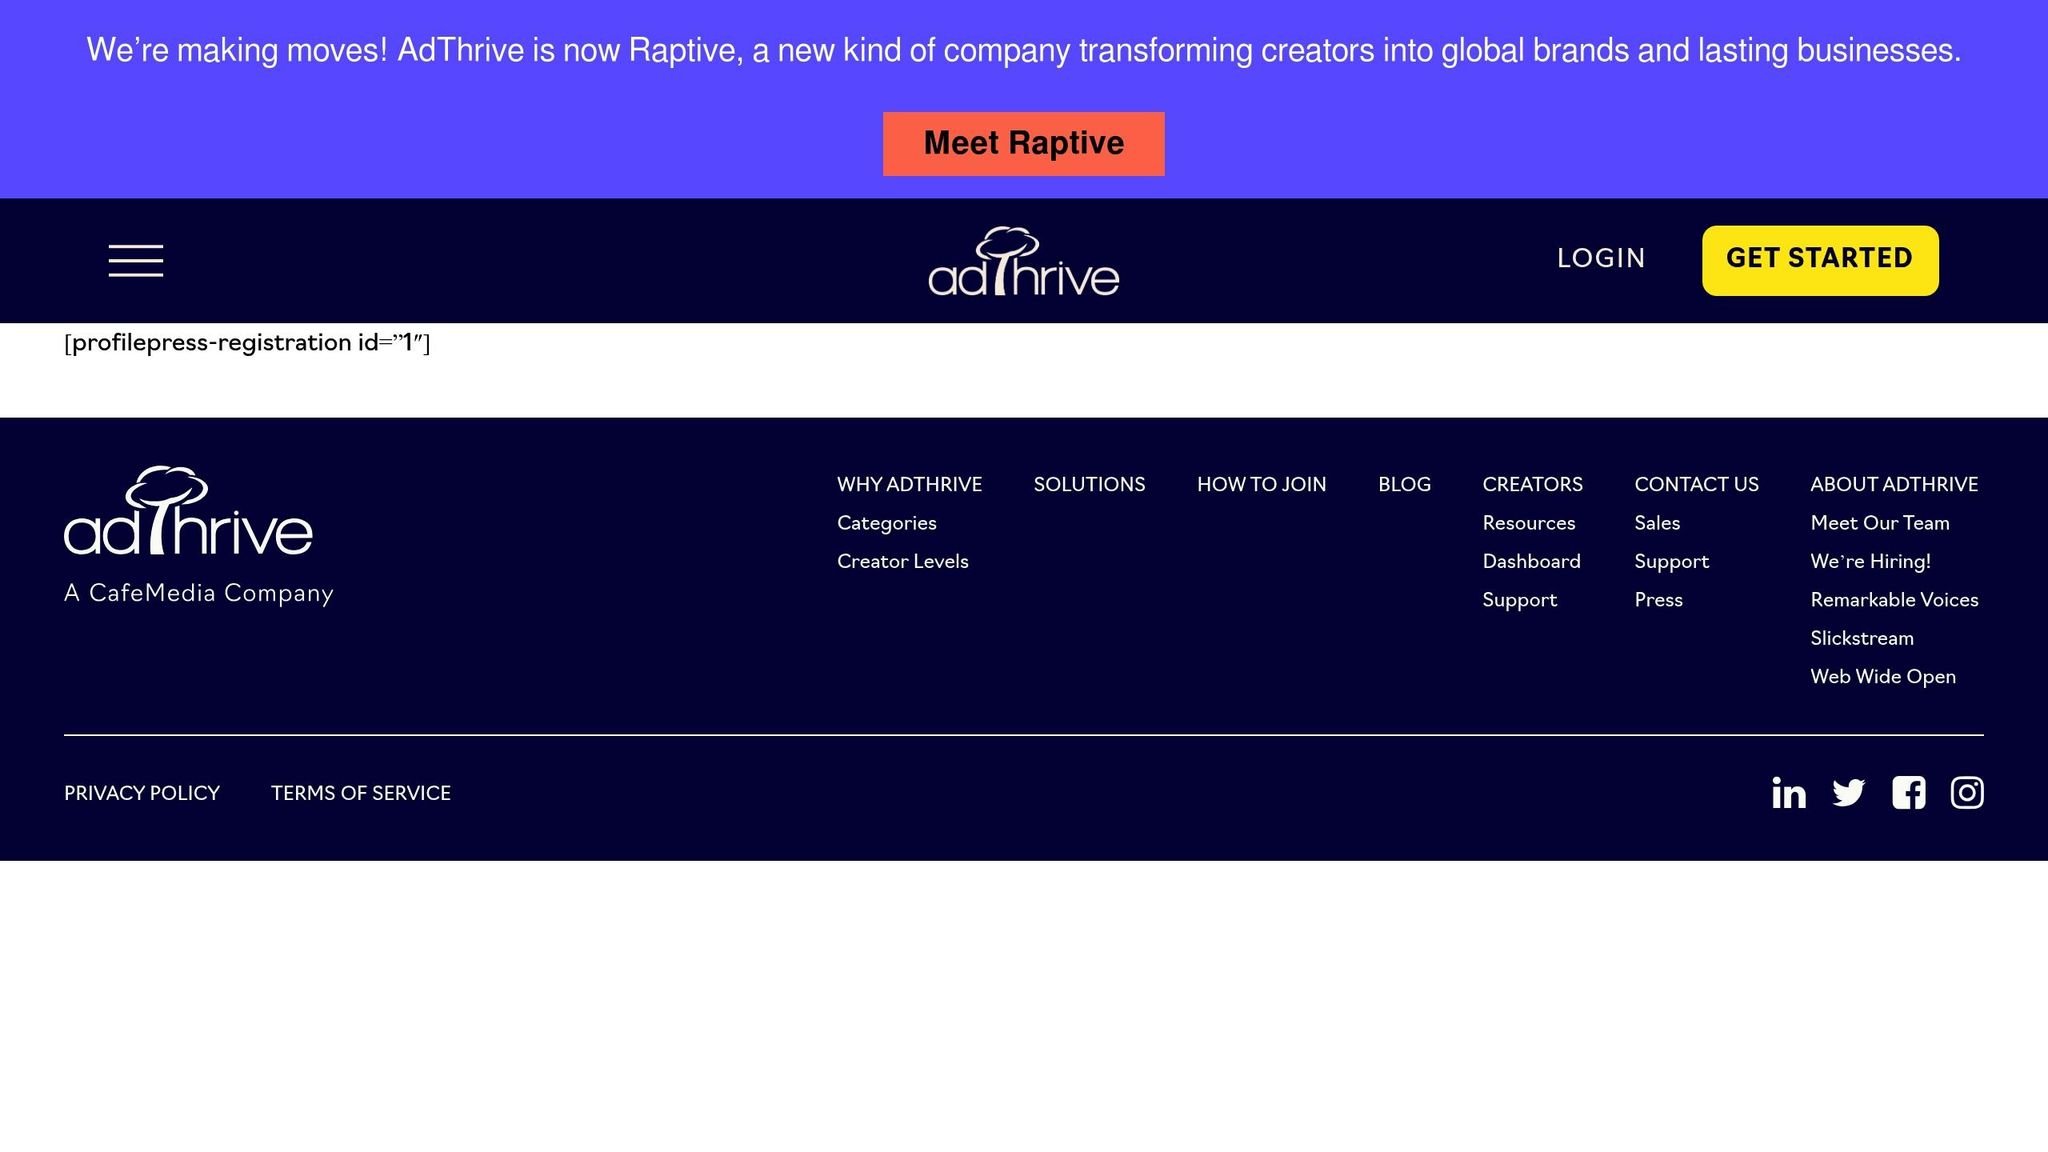This screenshot has height=1152, width=2048.
Task: Open Sales under Contact Us
Action: 1657,523
